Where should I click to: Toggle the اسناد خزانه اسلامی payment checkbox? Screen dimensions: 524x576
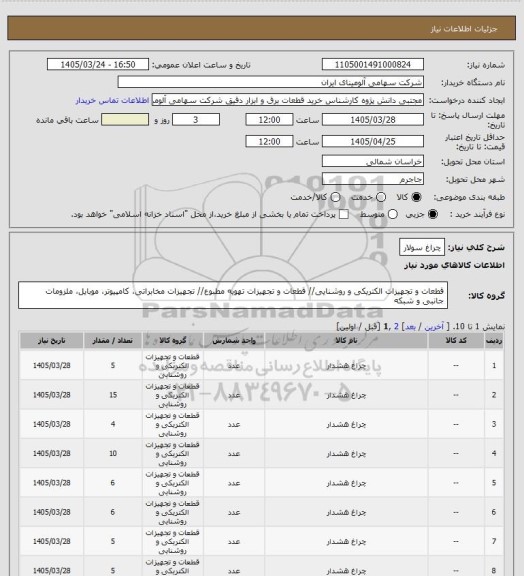coord(344,214)
